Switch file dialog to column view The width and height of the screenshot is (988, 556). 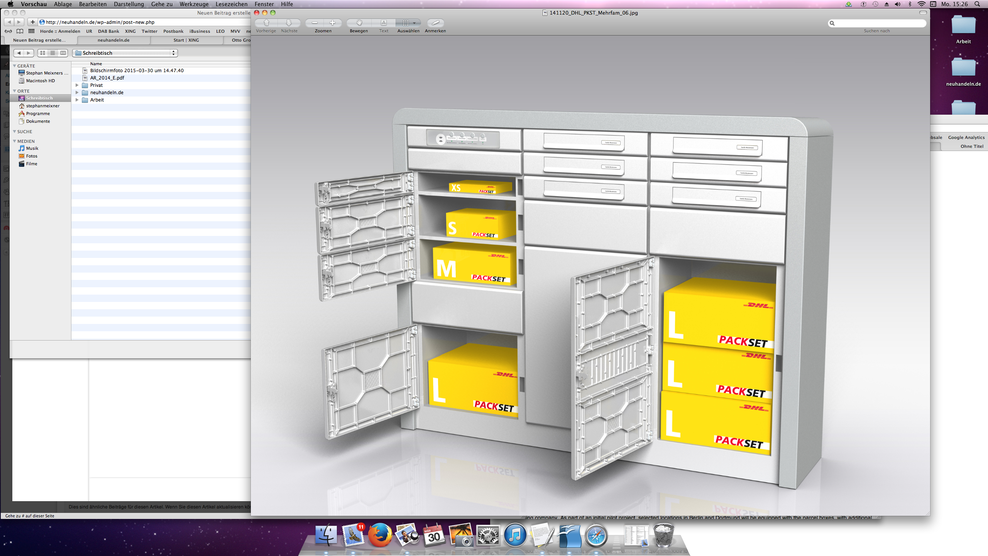62,53
